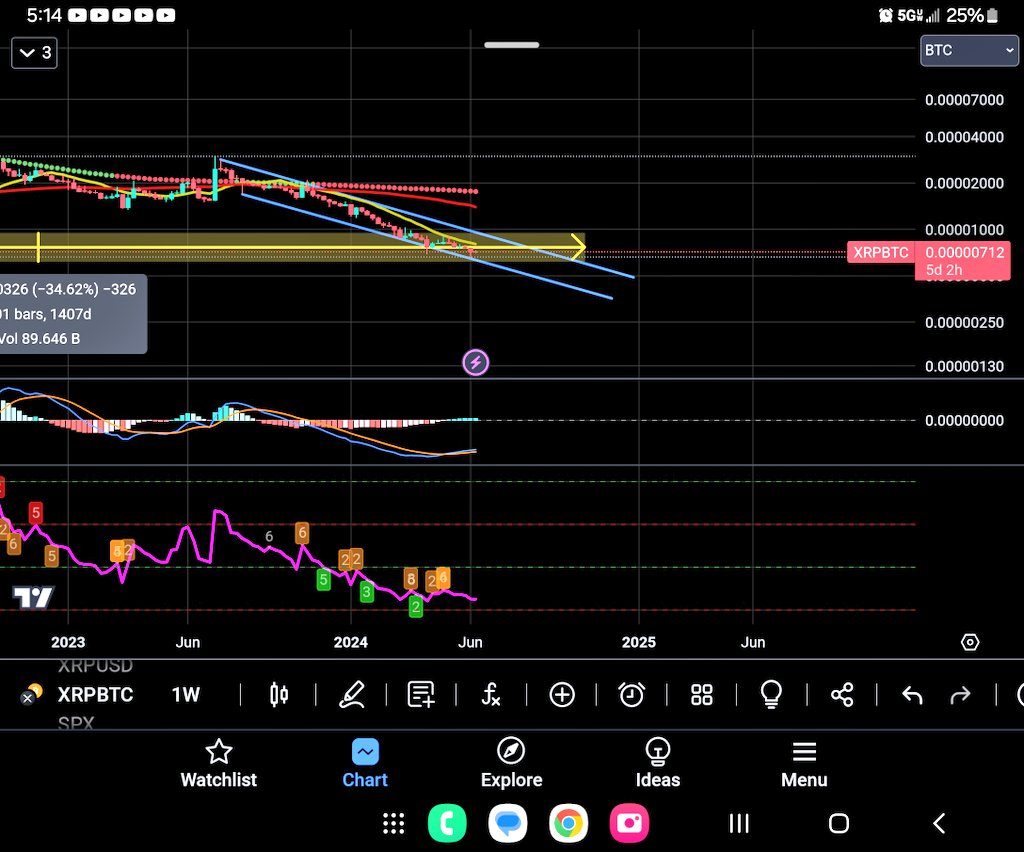Expand the collapsed indicator legend 3
This screenshot has height=852, width=1024.
[x=35, y=52]
